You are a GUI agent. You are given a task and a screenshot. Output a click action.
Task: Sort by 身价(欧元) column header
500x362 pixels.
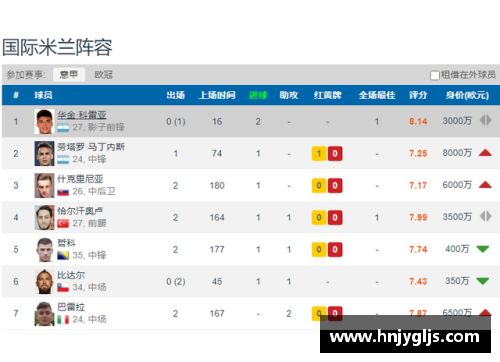click(x=467, y=95)
